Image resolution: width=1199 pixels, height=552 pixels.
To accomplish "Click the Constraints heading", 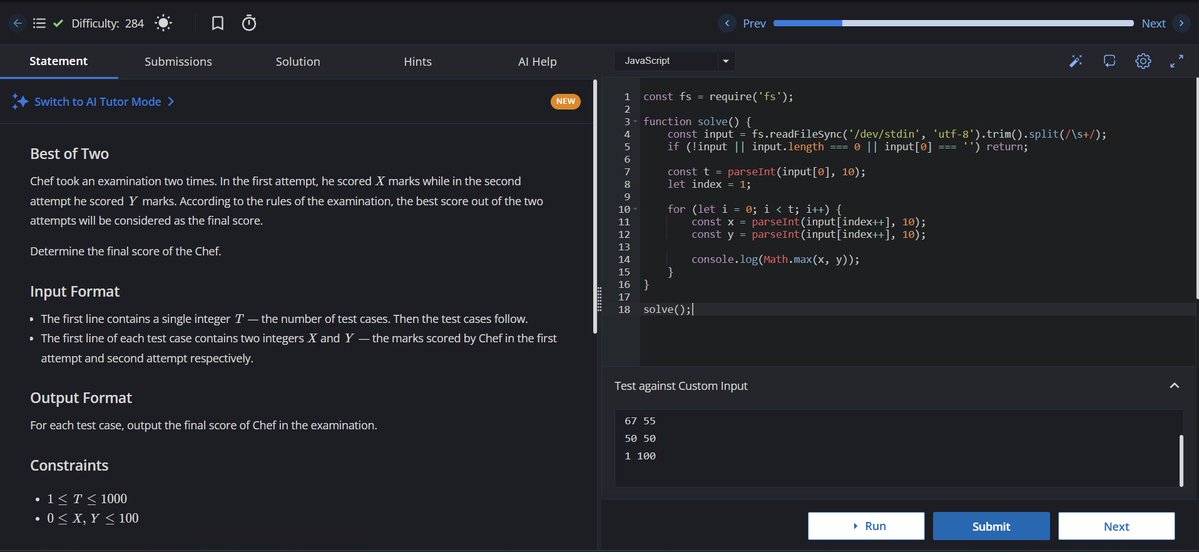I will (x=69, y=466).
